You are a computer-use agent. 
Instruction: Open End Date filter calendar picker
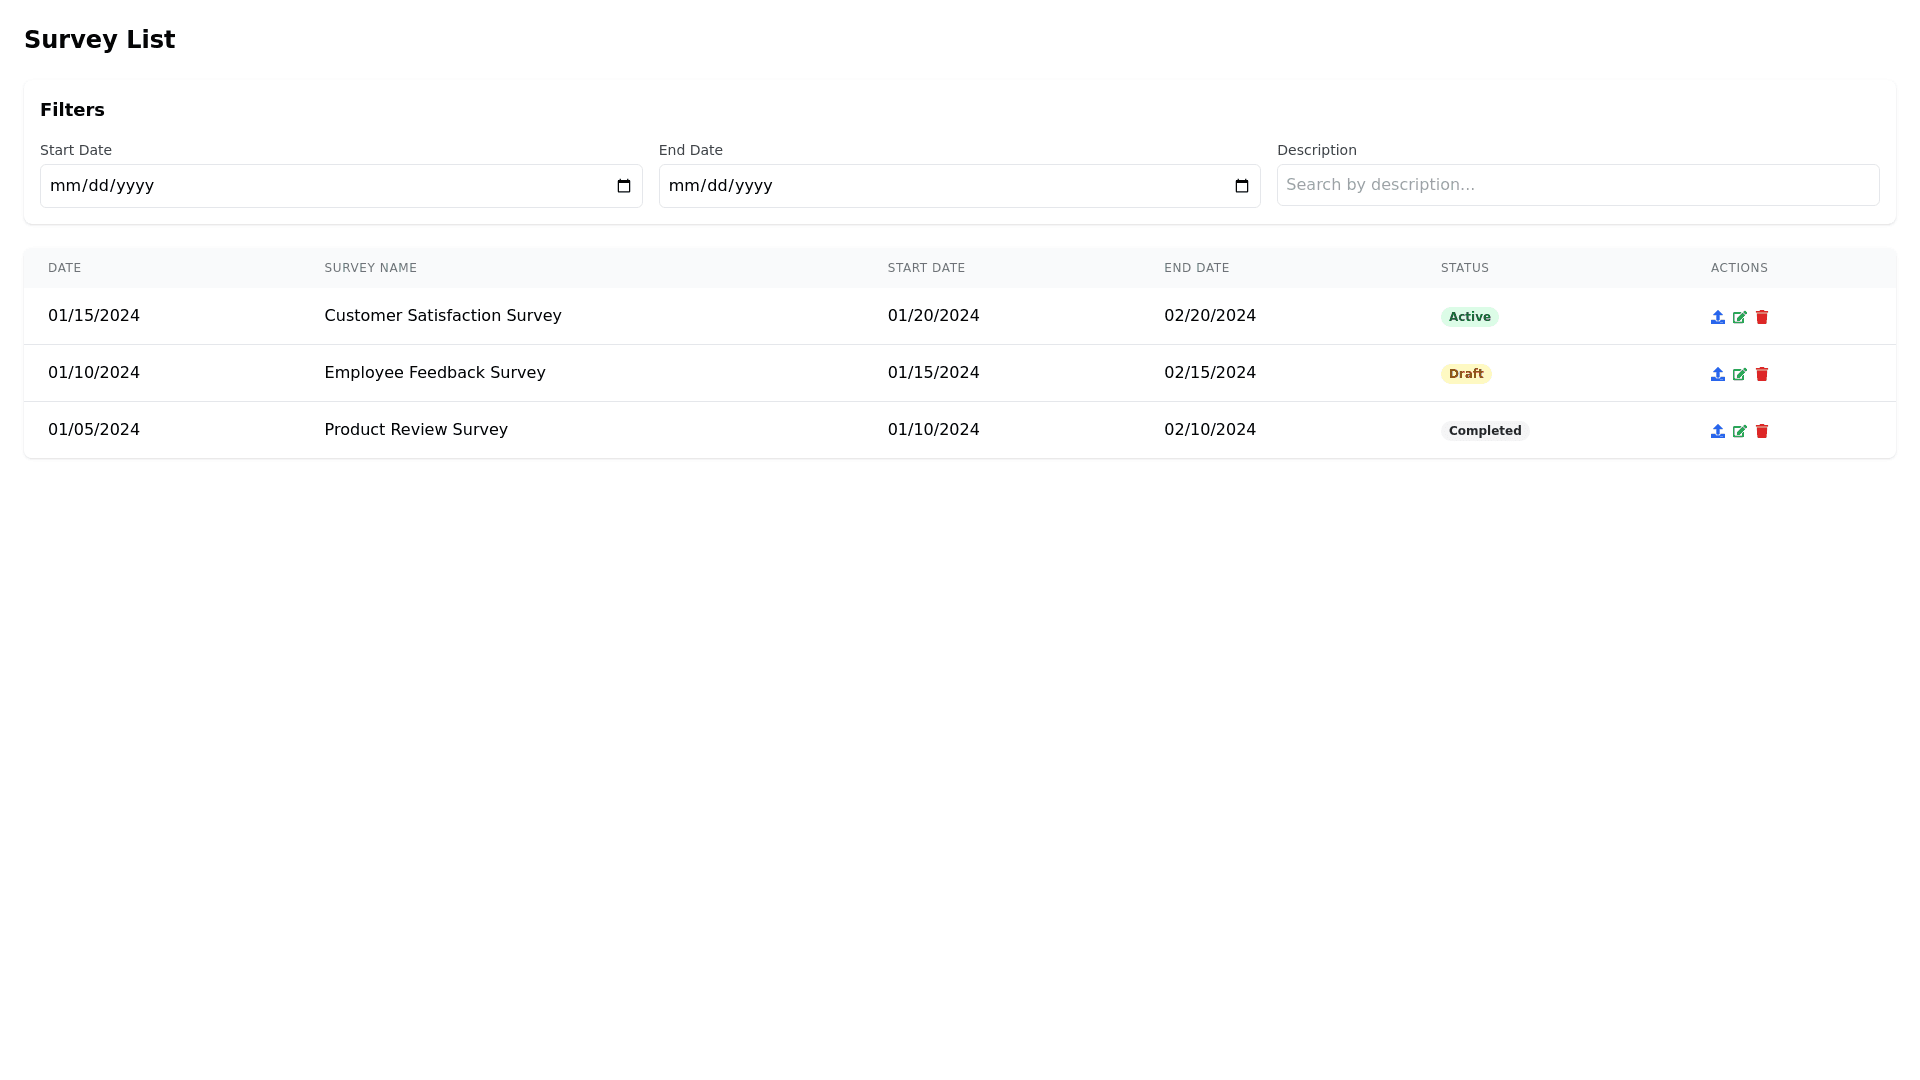point(1241,186)
